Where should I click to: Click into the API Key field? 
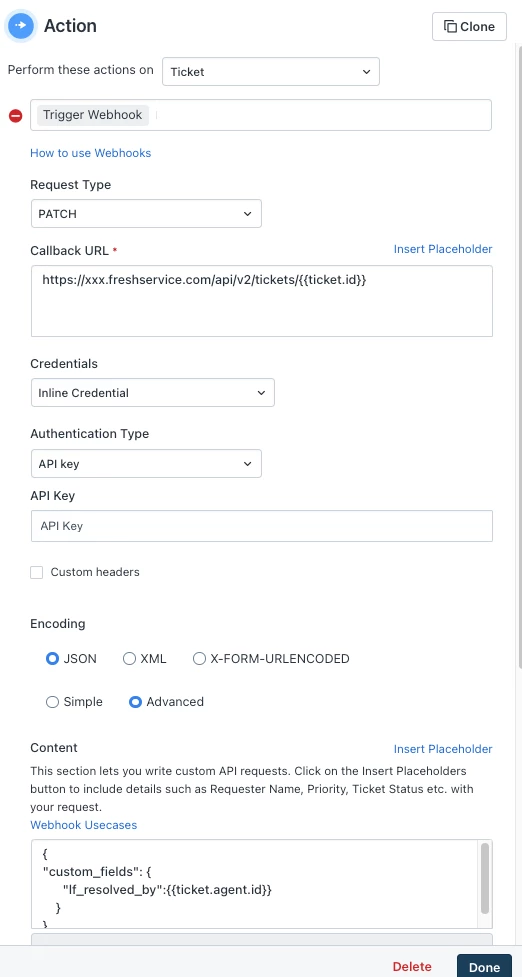click(x=262, y=526)
